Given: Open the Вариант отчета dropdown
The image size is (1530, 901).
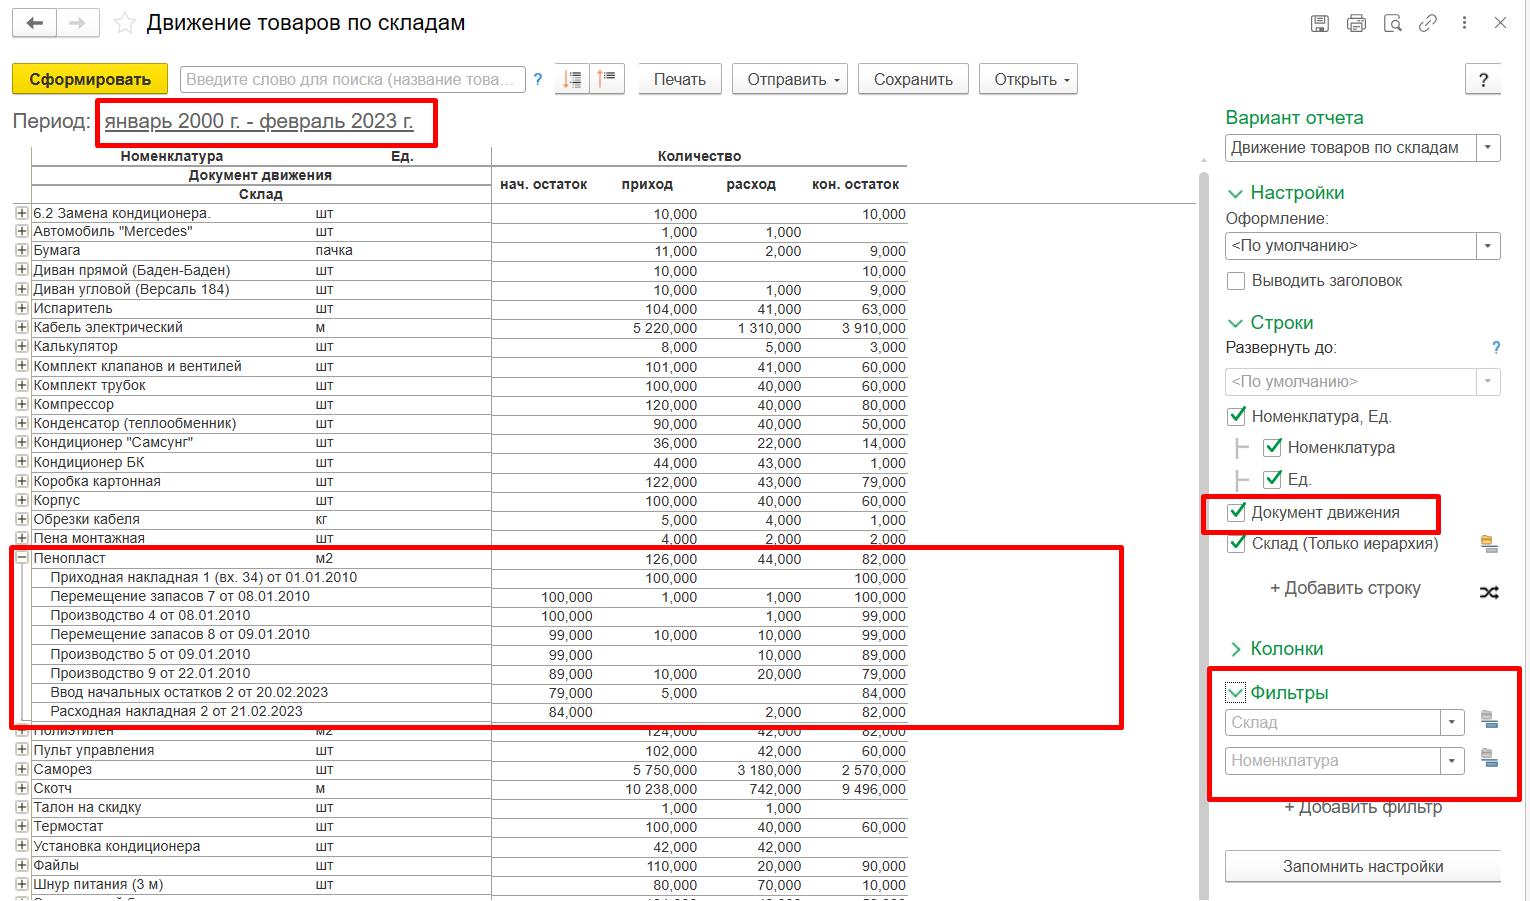Looking at the screenshot, I should click(x=1488, y=148).
